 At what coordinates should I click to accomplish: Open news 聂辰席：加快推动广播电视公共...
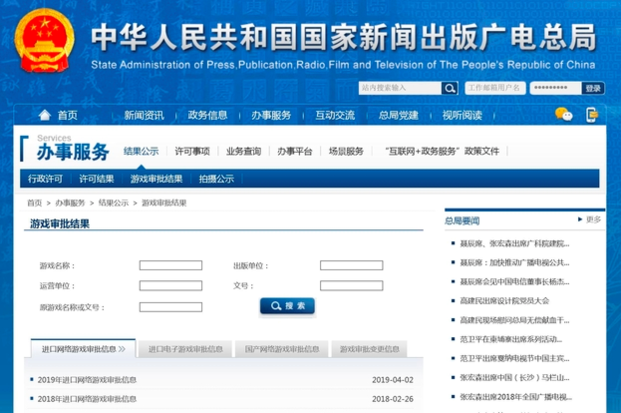[514, 263]
